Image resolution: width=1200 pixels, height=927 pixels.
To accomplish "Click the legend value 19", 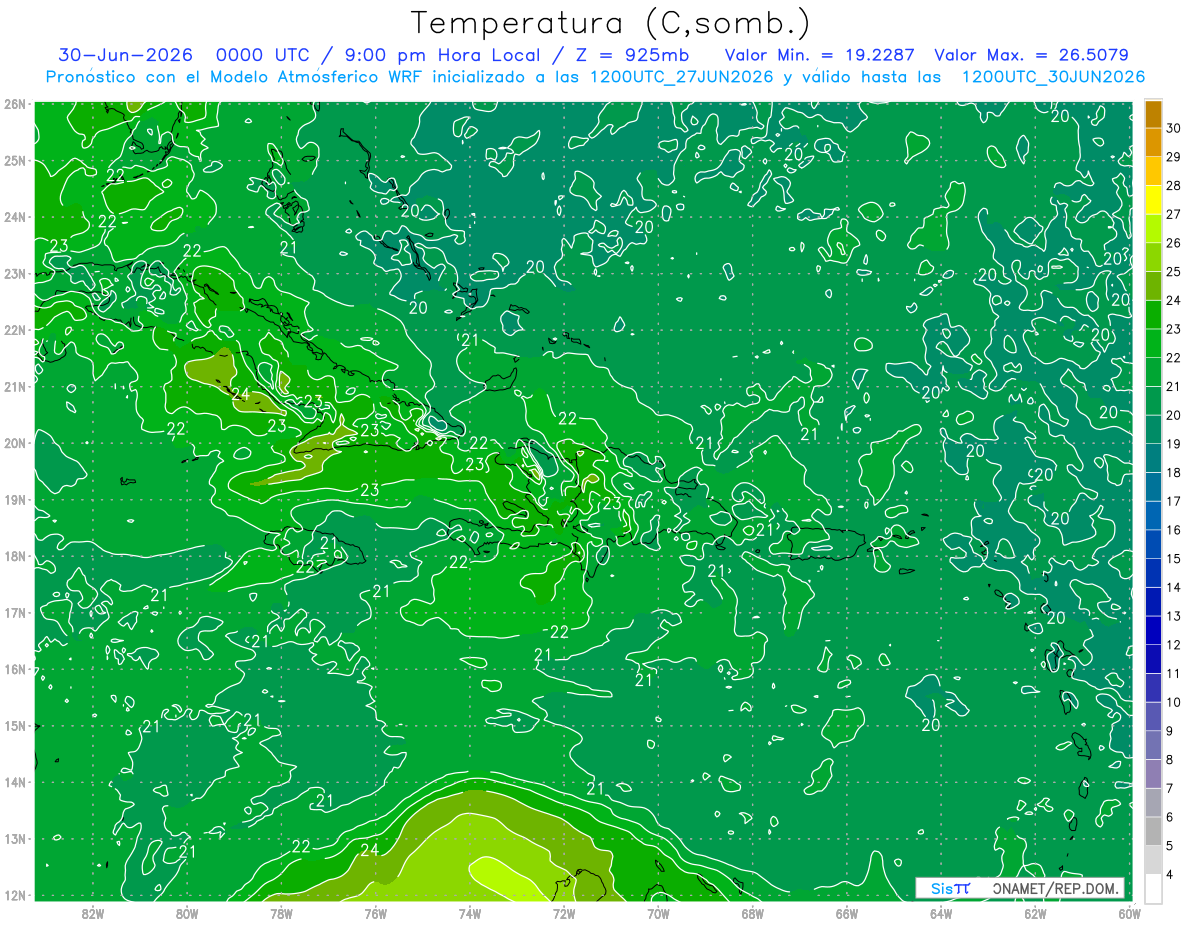I will [x=1174, y=443].
